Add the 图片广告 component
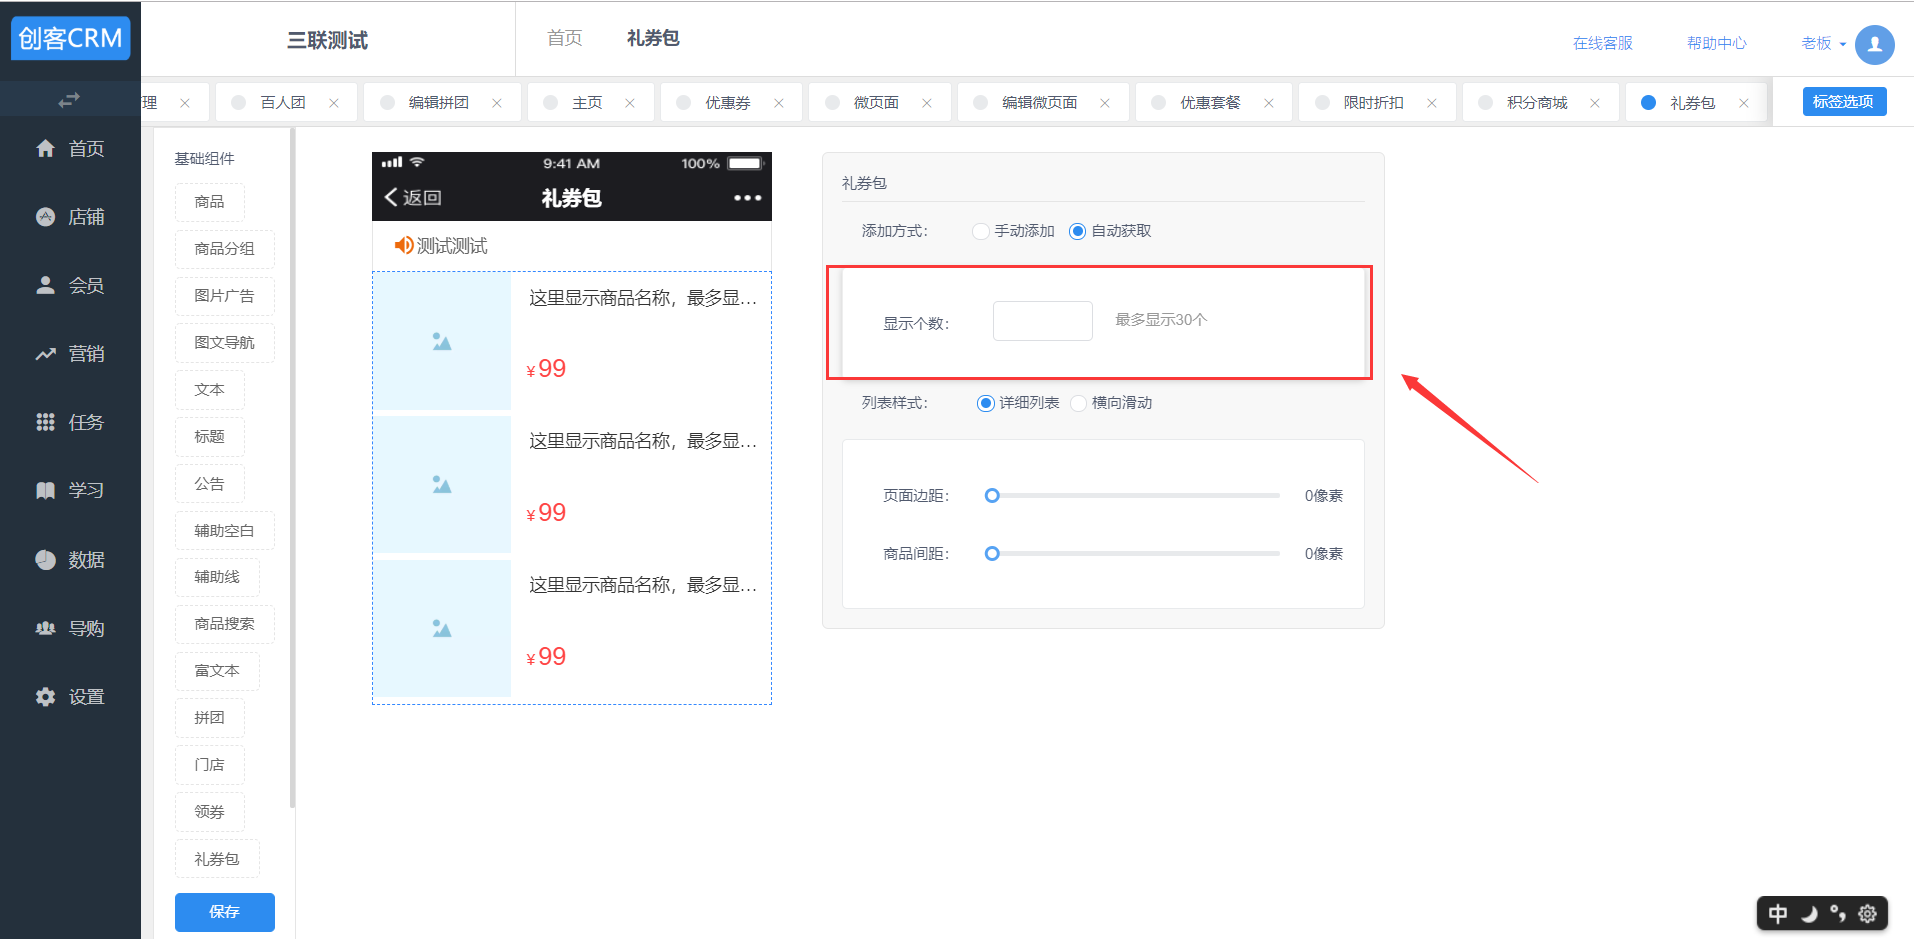The image size is (1914, 939). (x=225, y=296)
